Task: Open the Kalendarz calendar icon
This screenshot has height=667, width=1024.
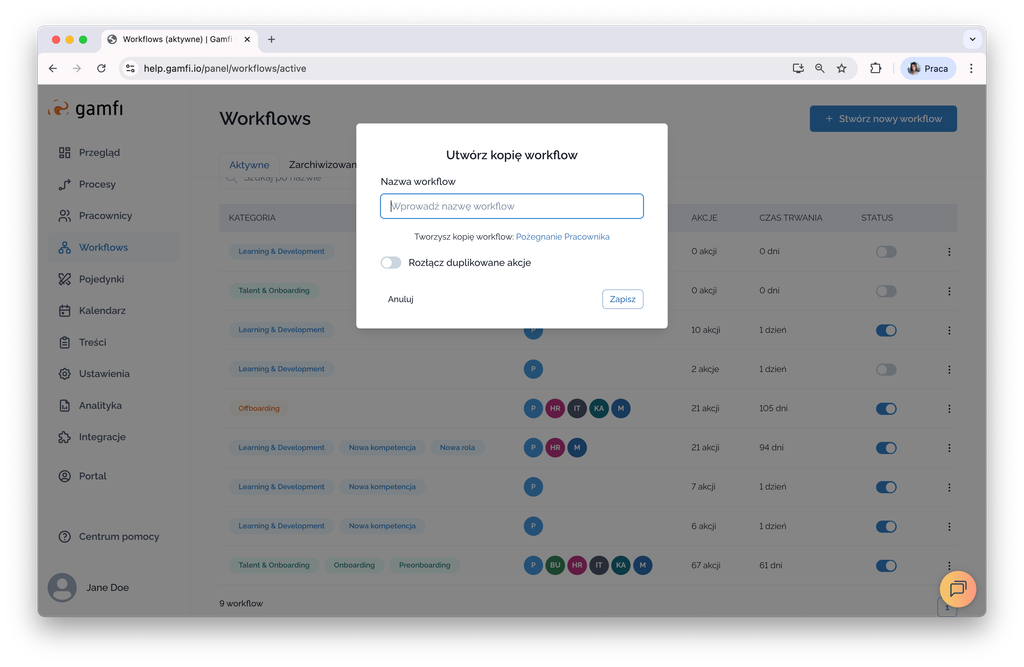Action: click(64, 311)
